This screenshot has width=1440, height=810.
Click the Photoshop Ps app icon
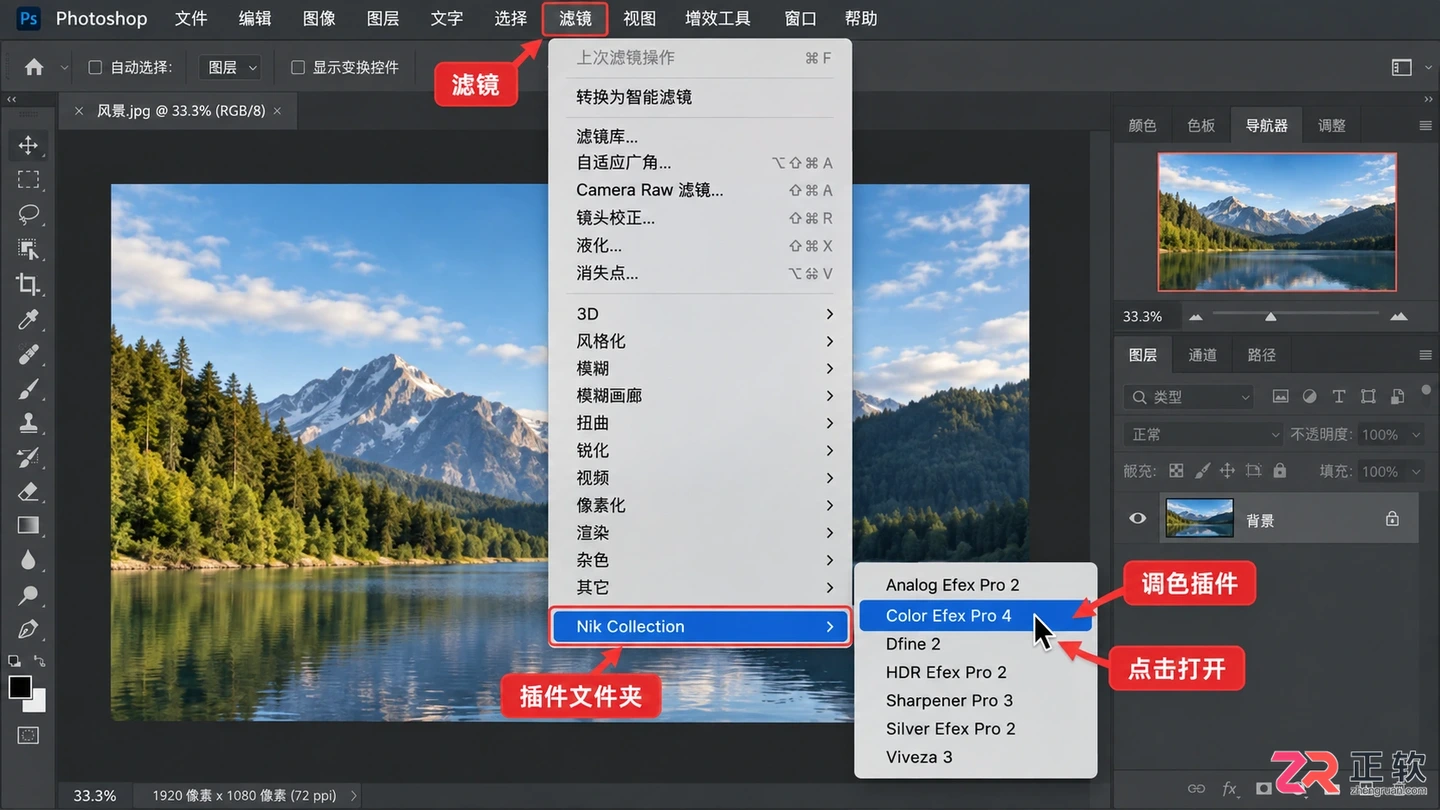(x=28, y=18)
